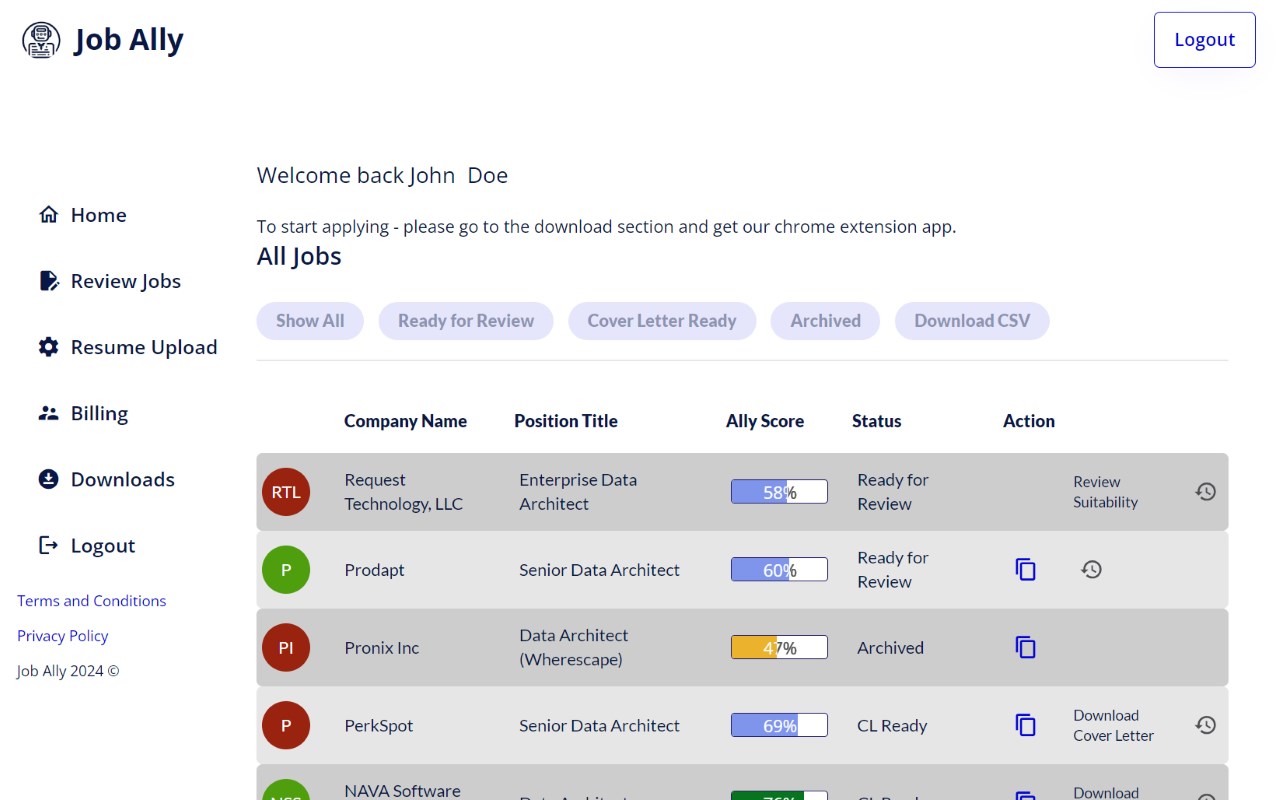The image size is (1280, 800).
Task: Open history for PerkSpot row
Action: coord(1206,725)
